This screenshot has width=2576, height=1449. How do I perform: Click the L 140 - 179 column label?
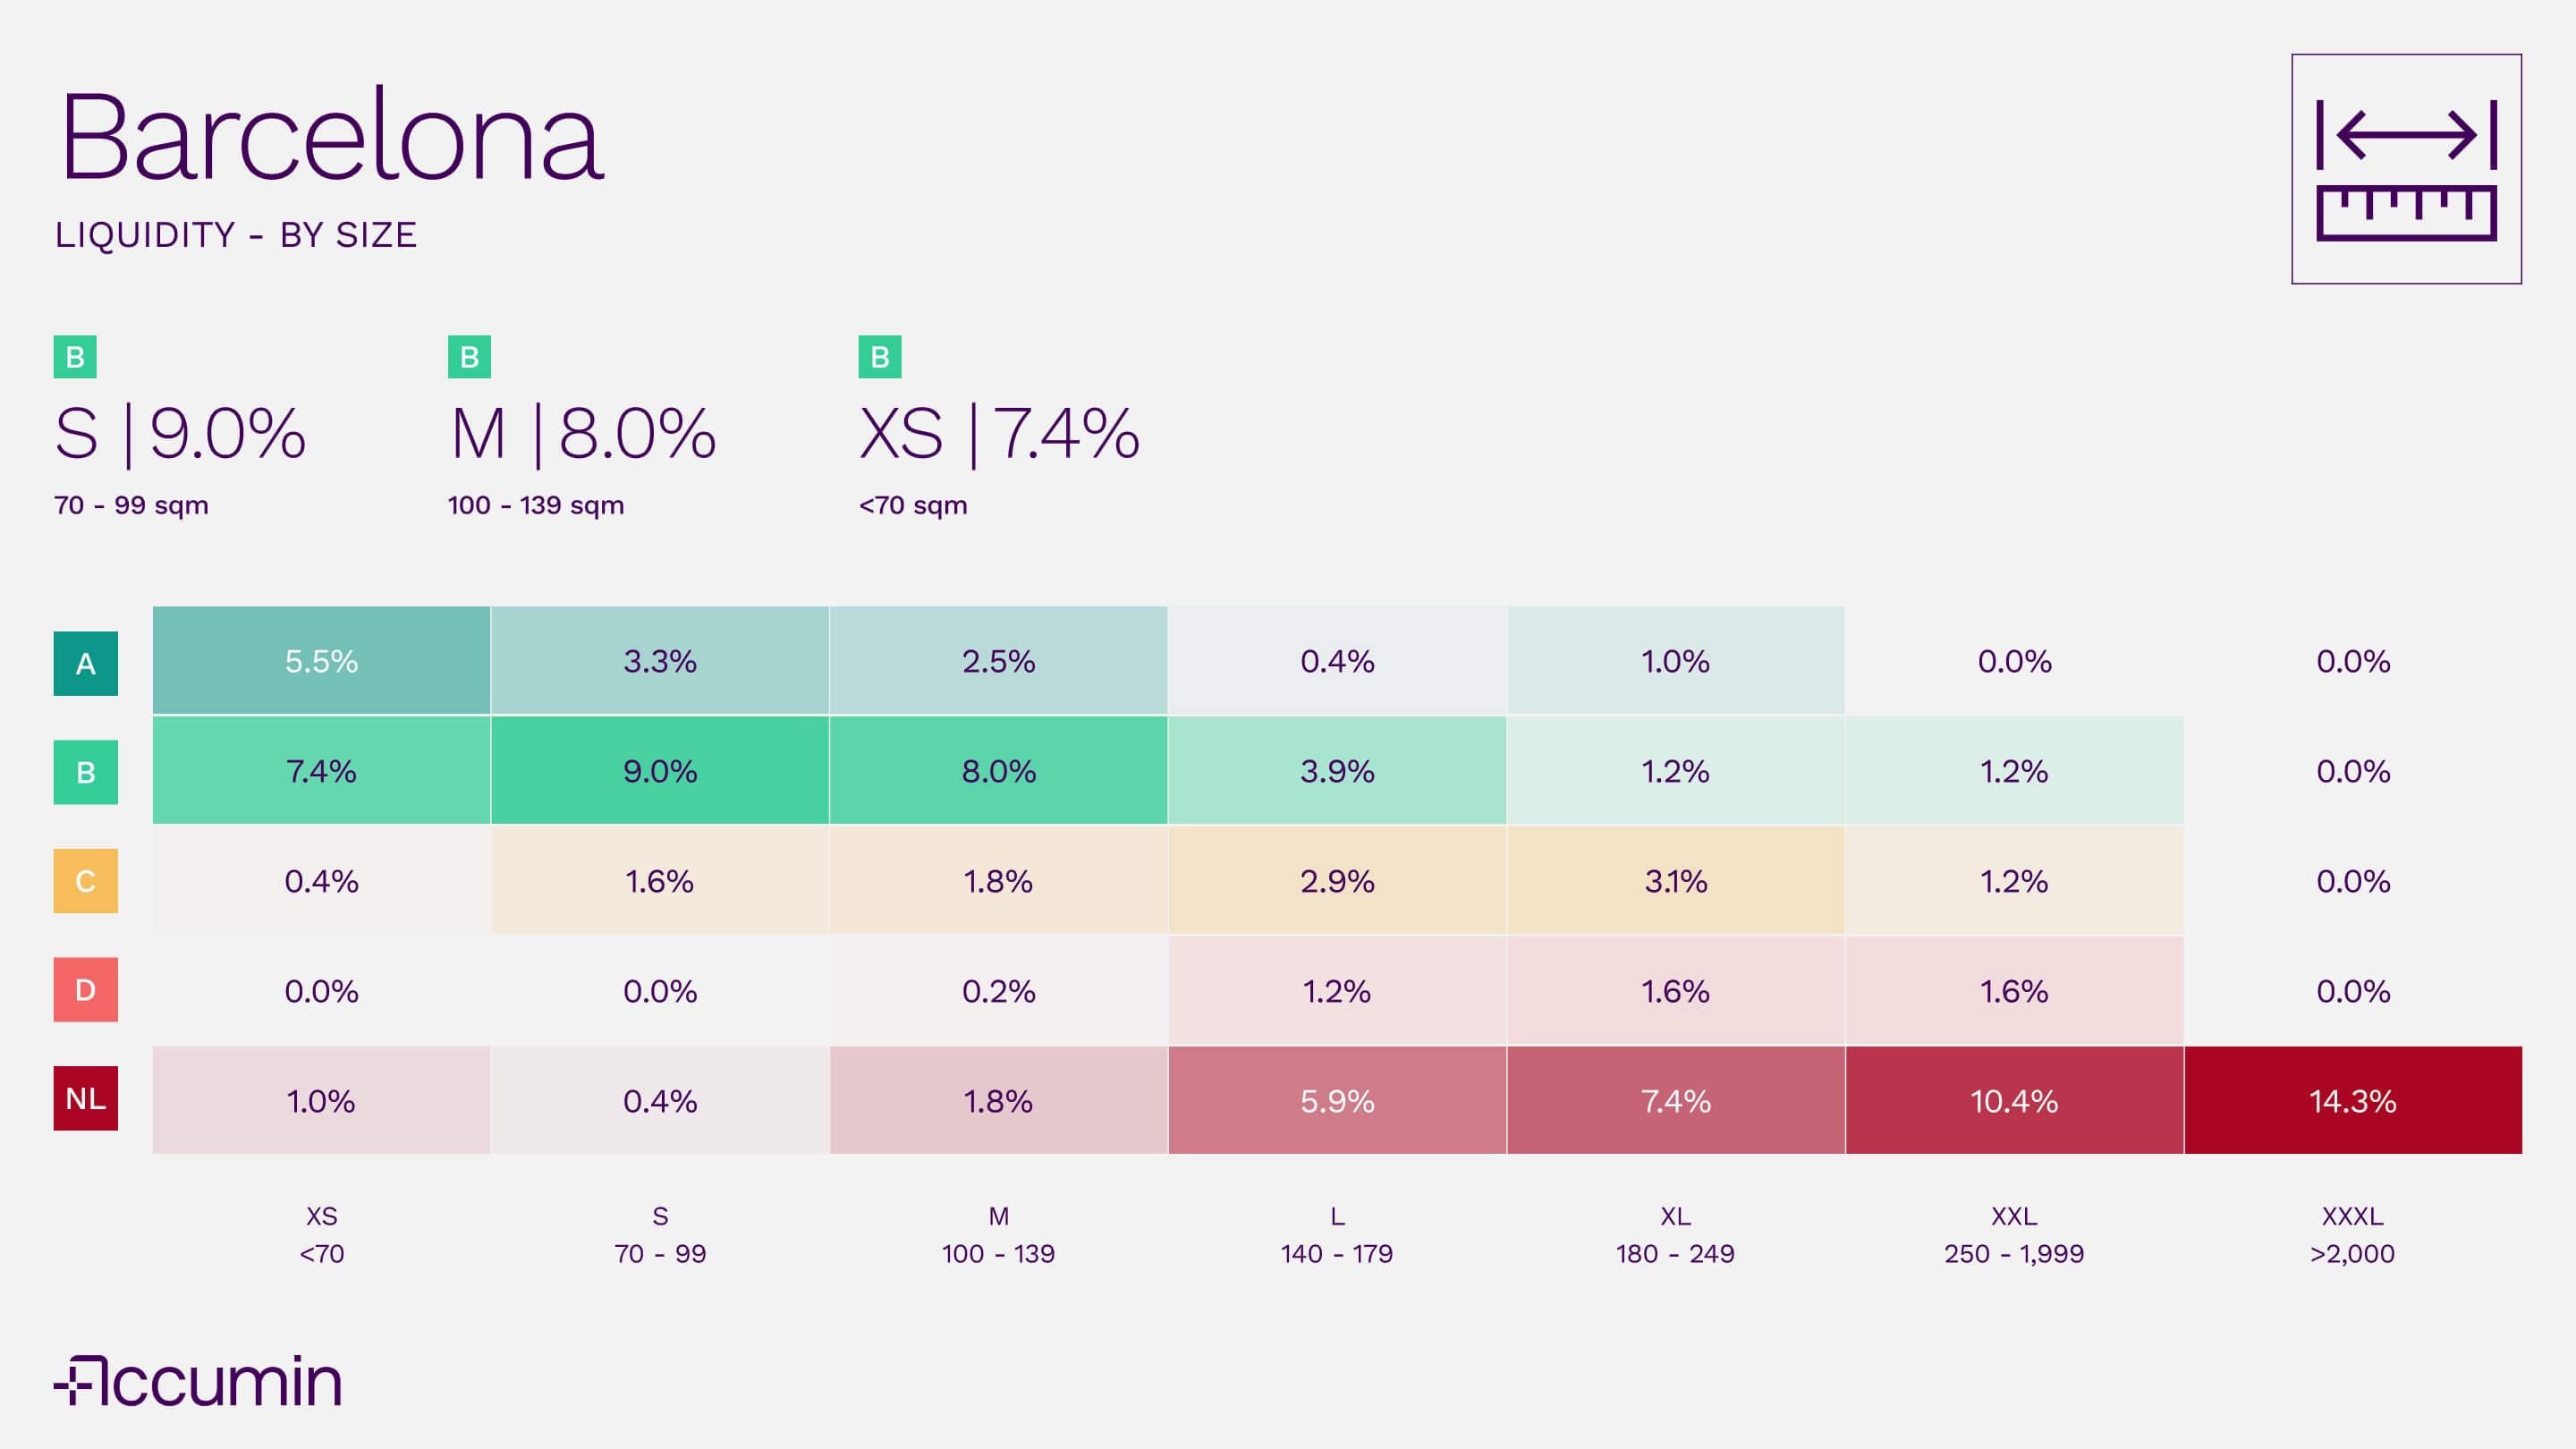point(1337,1235)
